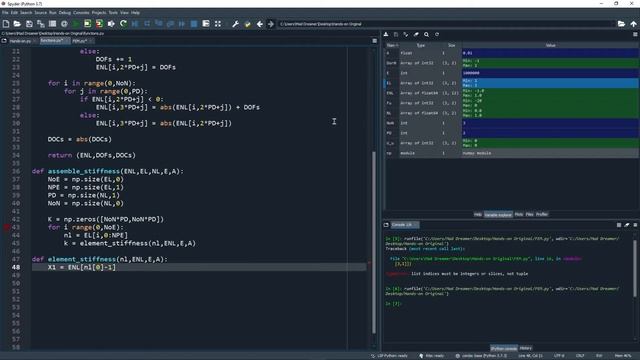The height and width of the screenshot is (360, 640).
Task: Click the editor vertical scrollbar
Action: 373,242
